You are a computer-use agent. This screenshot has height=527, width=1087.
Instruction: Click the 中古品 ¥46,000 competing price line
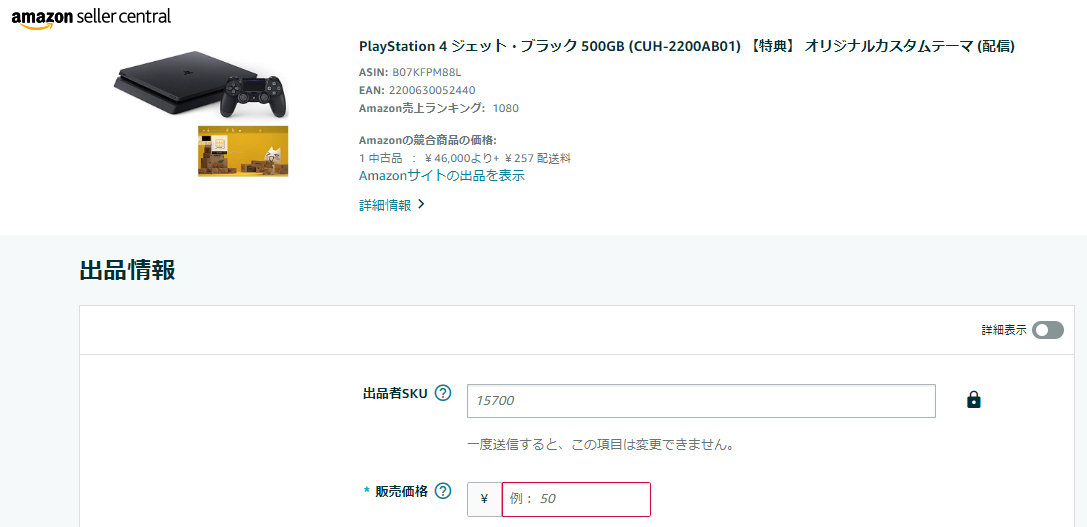465,158
